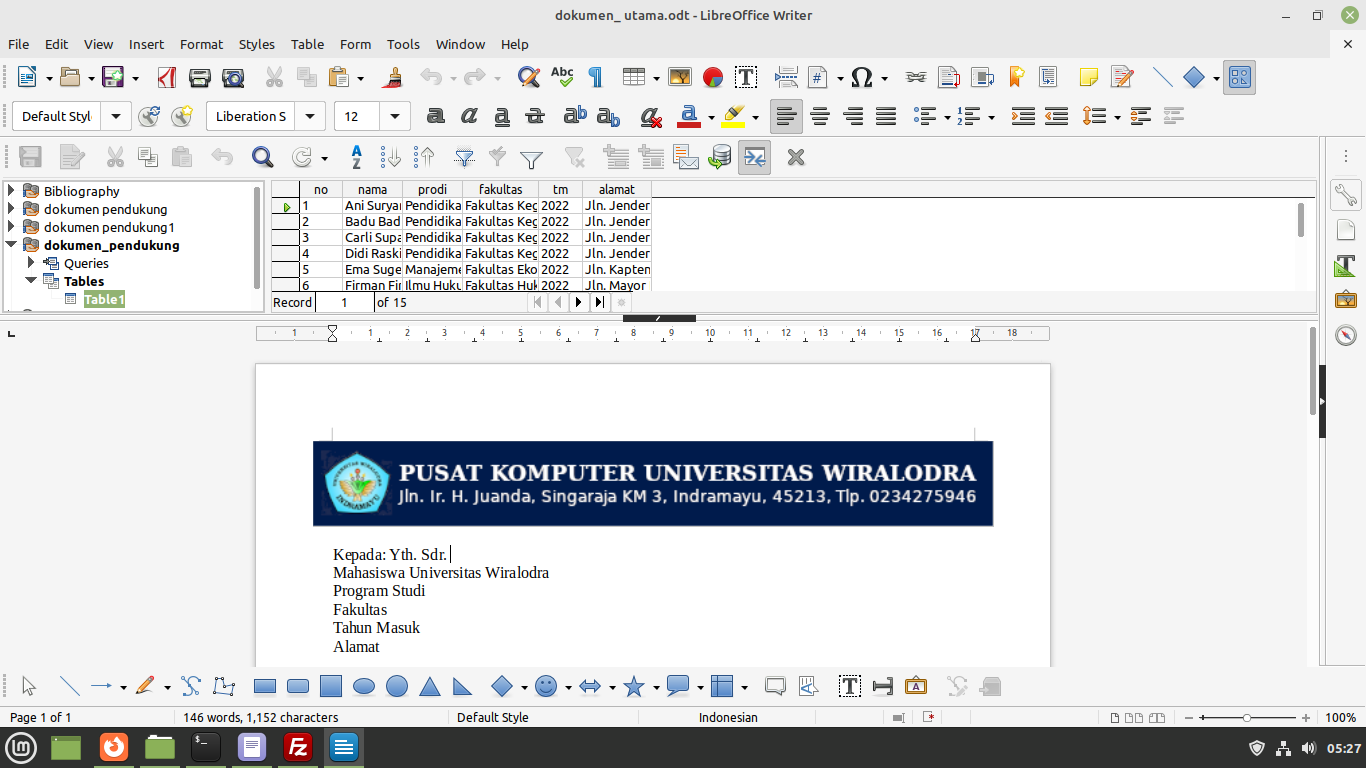
Task: Insert Fontwork text from drawing bar
Action: (916, 687)
